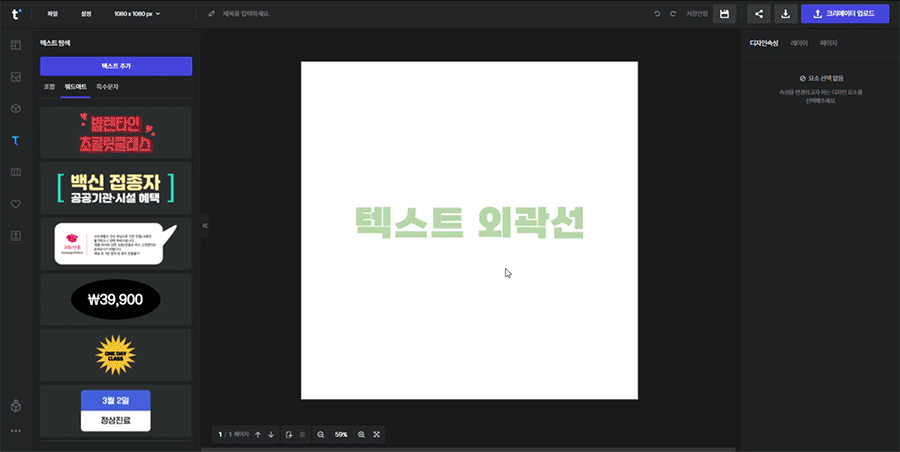Viewport: 900px width, 452px height.
Task: Zoom out with the magnifier minus icon
Action: [x=321, y=435]
